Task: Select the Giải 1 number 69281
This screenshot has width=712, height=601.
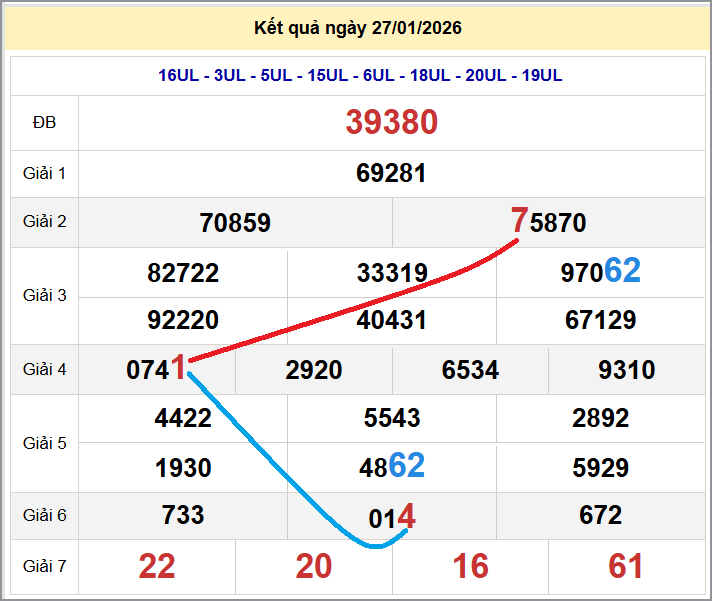Action: 391,173
